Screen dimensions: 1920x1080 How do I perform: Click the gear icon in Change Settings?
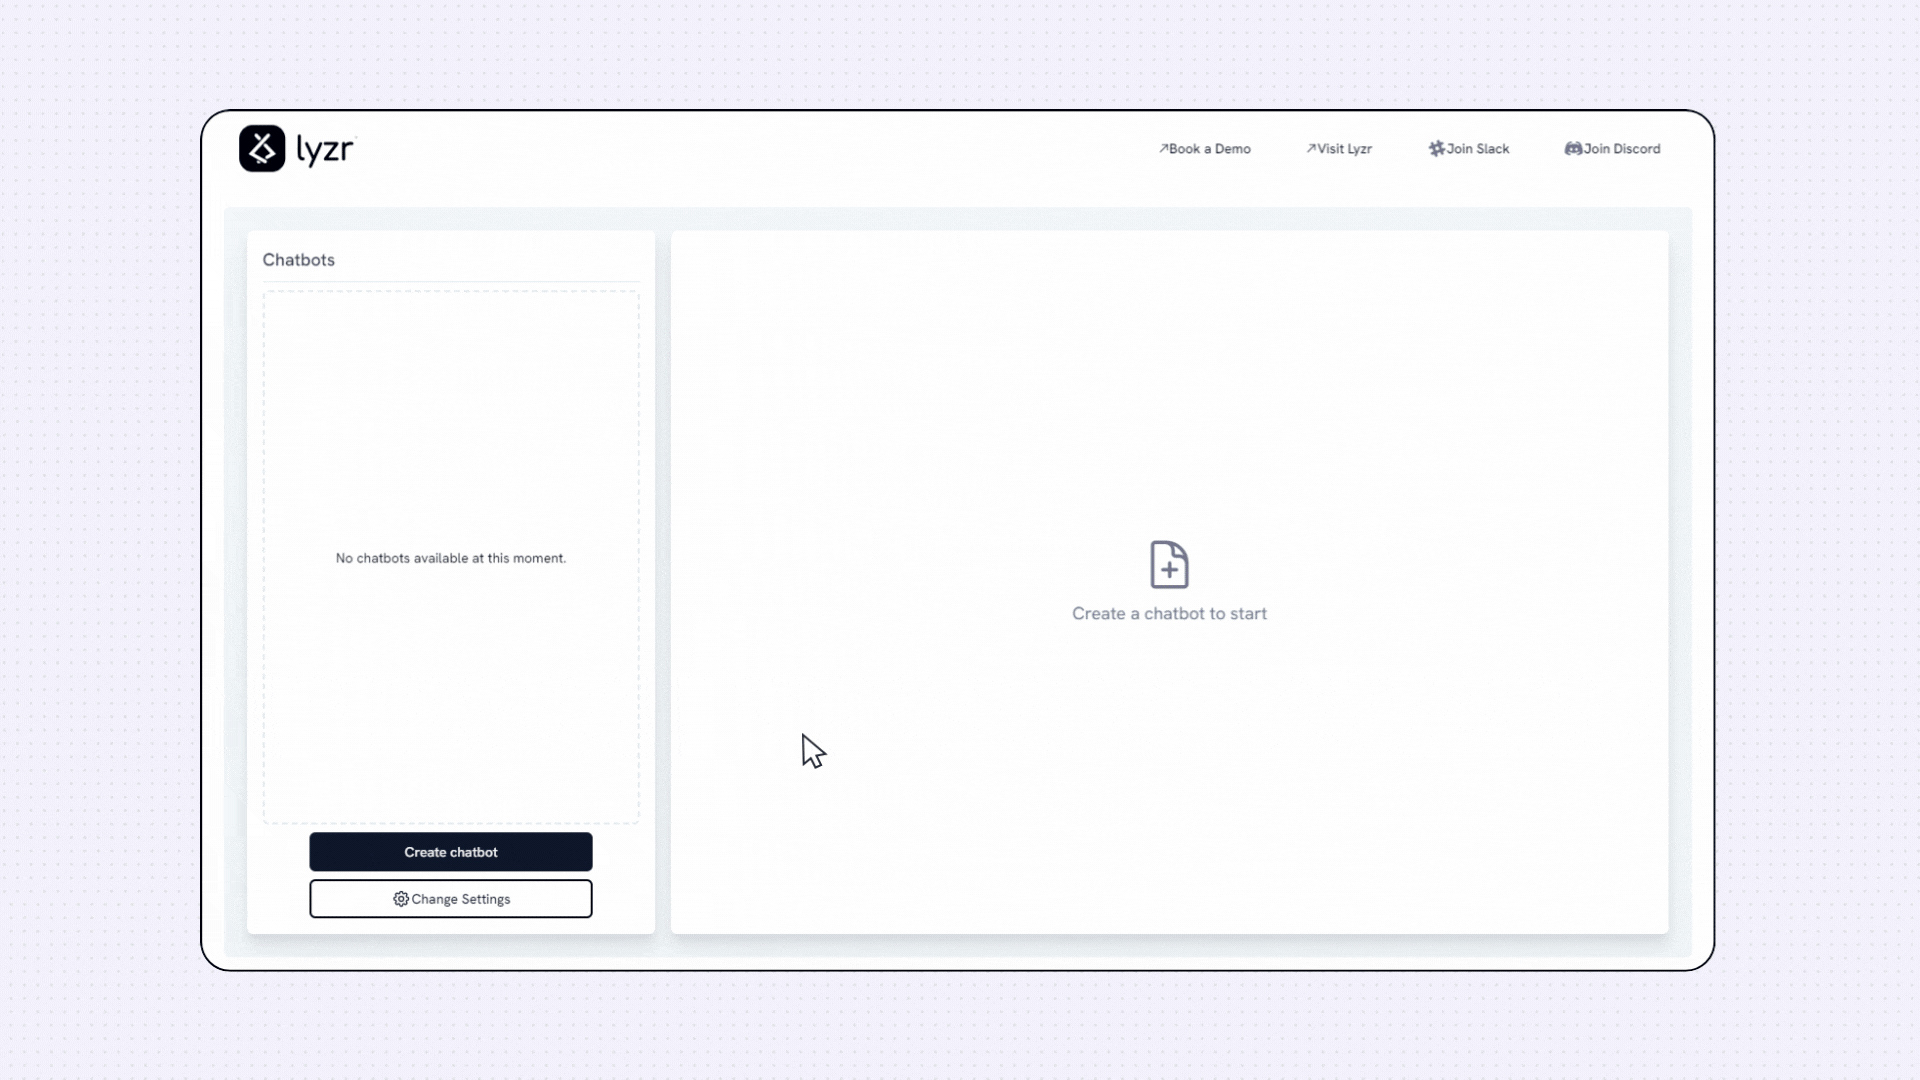(400, 899)
